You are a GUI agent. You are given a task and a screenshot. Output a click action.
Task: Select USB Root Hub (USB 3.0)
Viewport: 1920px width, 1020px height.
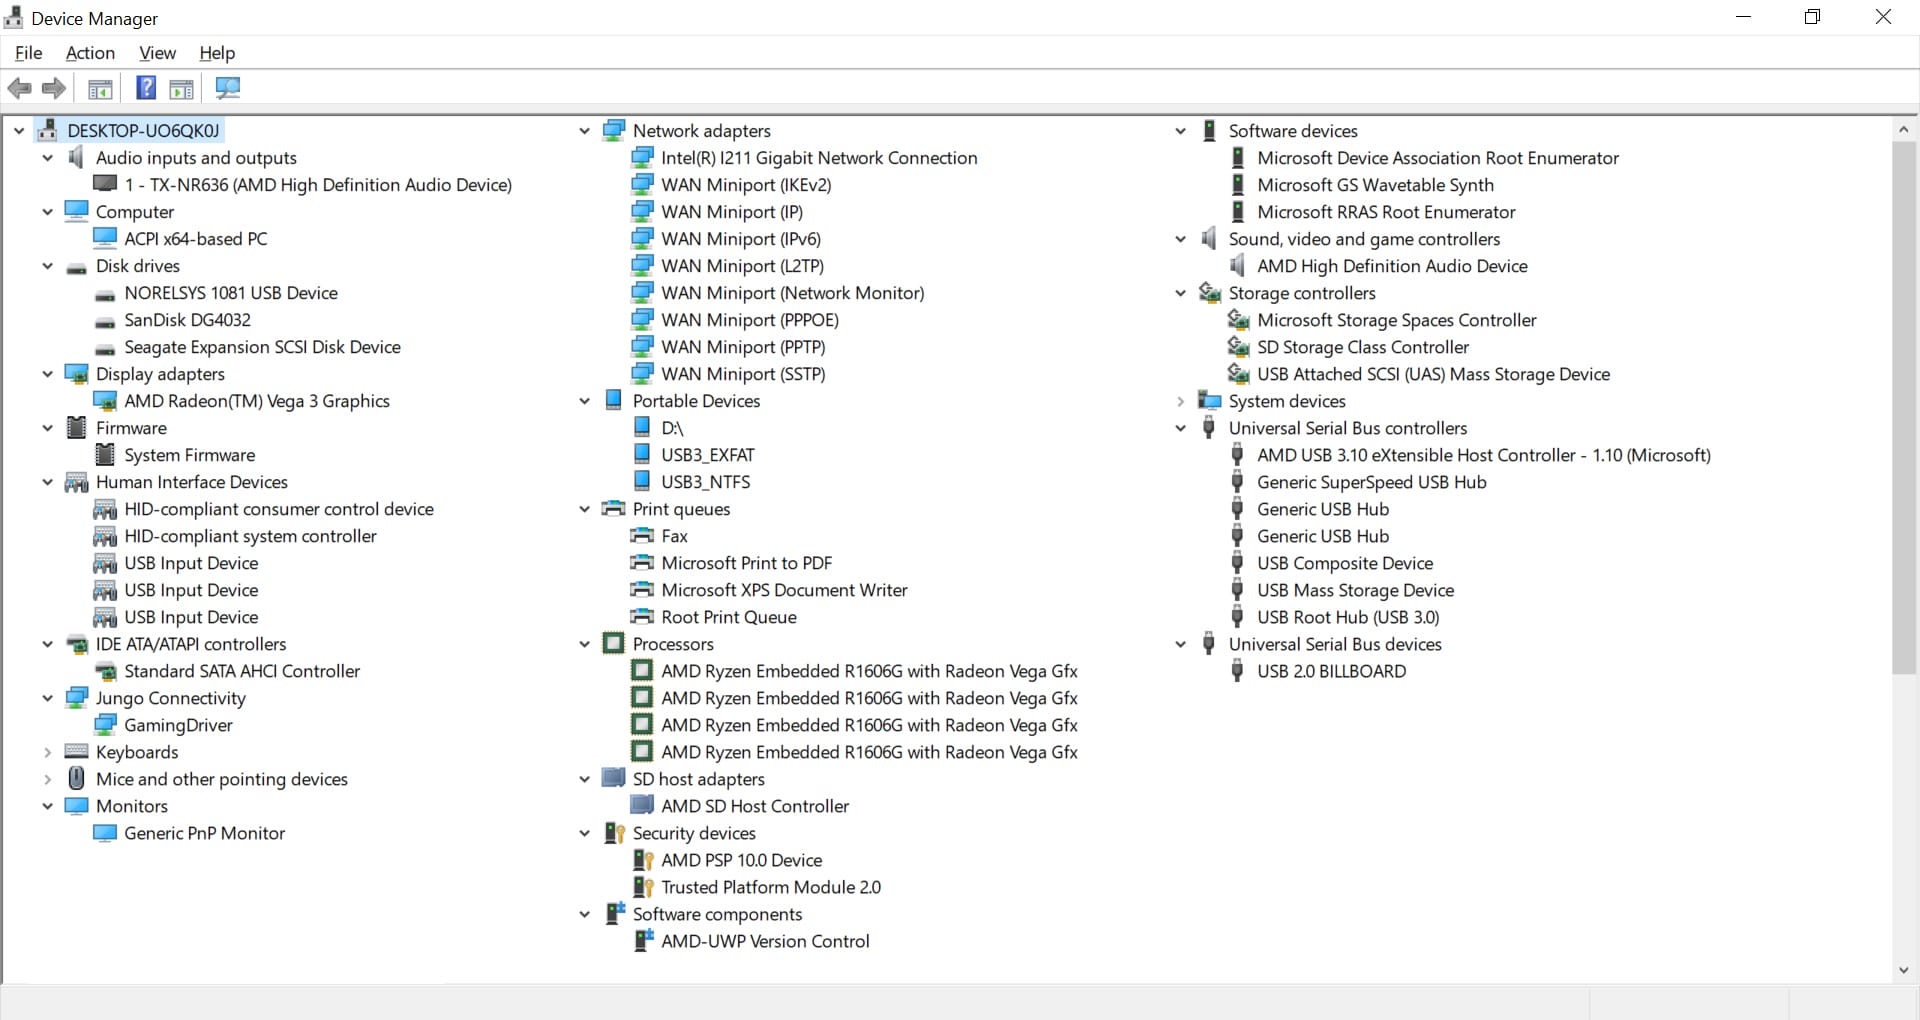coord(1348,616)
